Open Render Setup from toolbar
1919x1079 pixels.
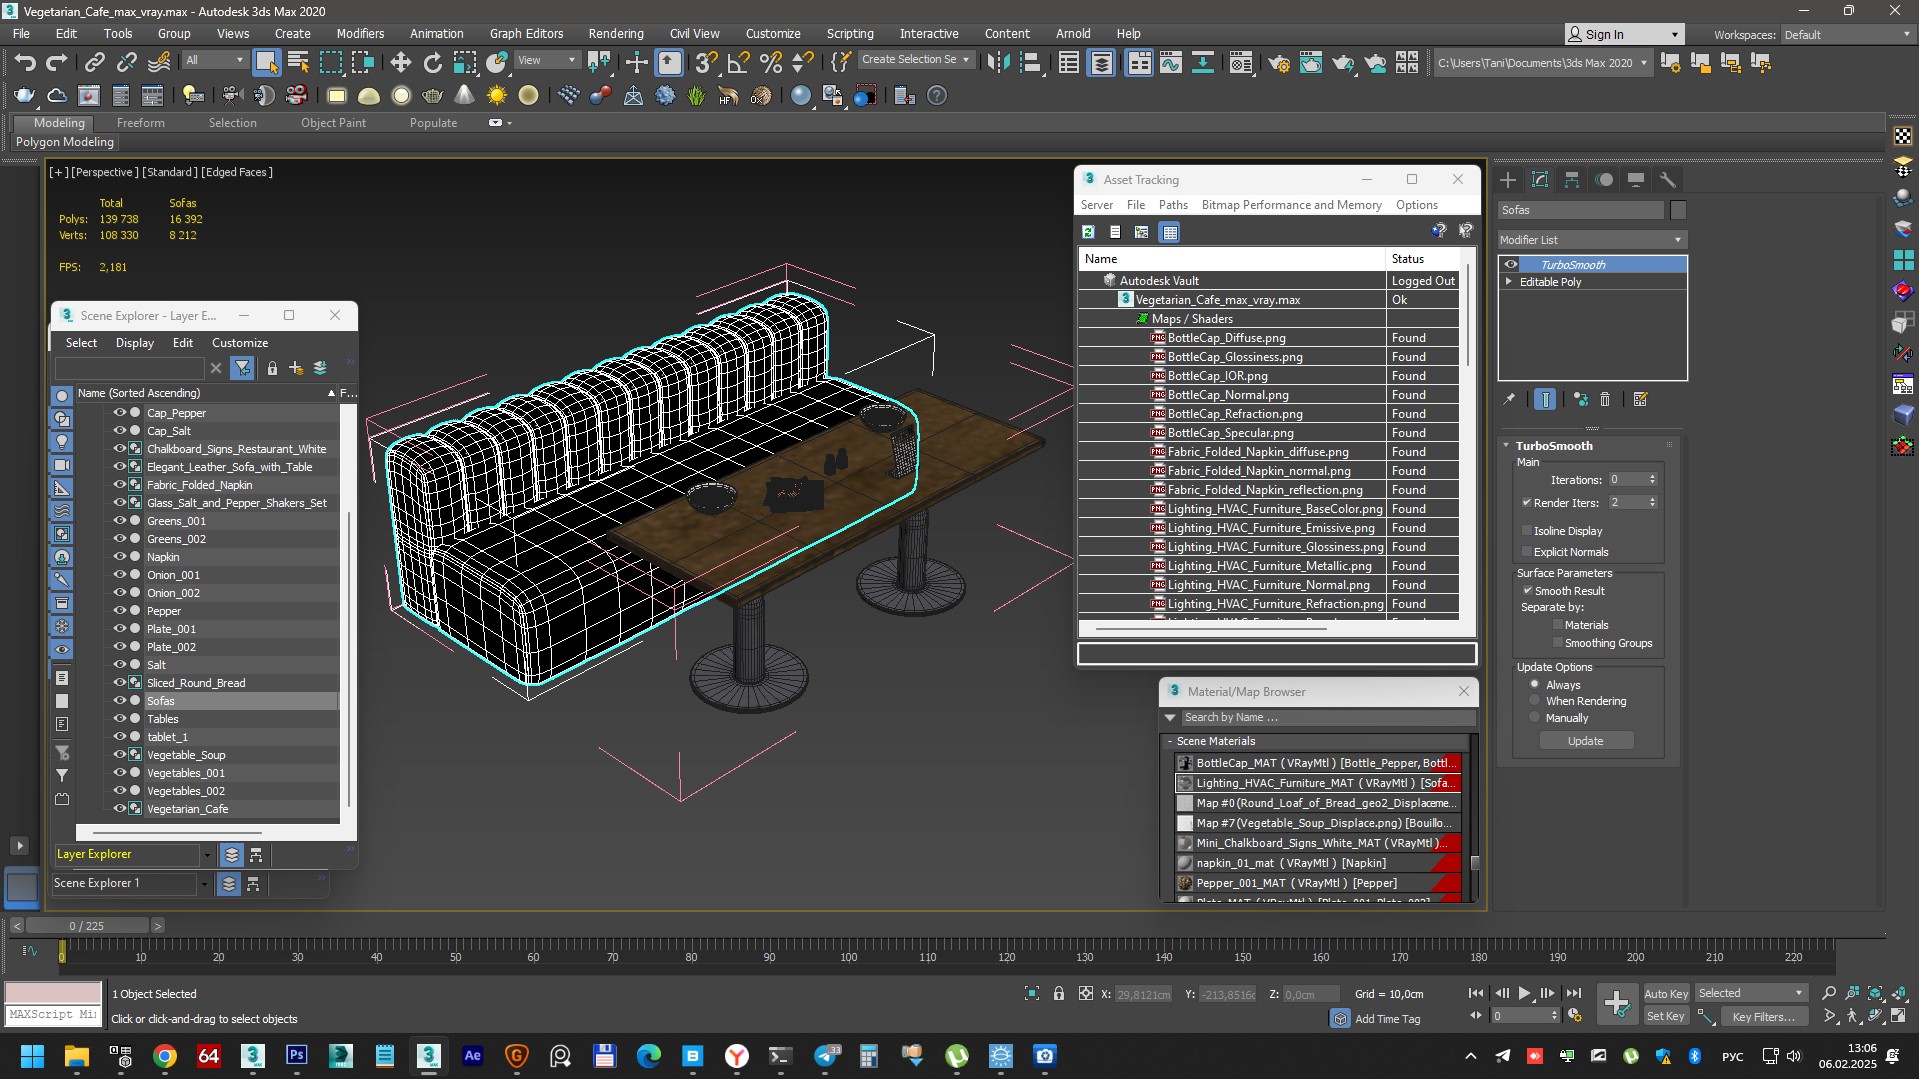pos(1278,63)
